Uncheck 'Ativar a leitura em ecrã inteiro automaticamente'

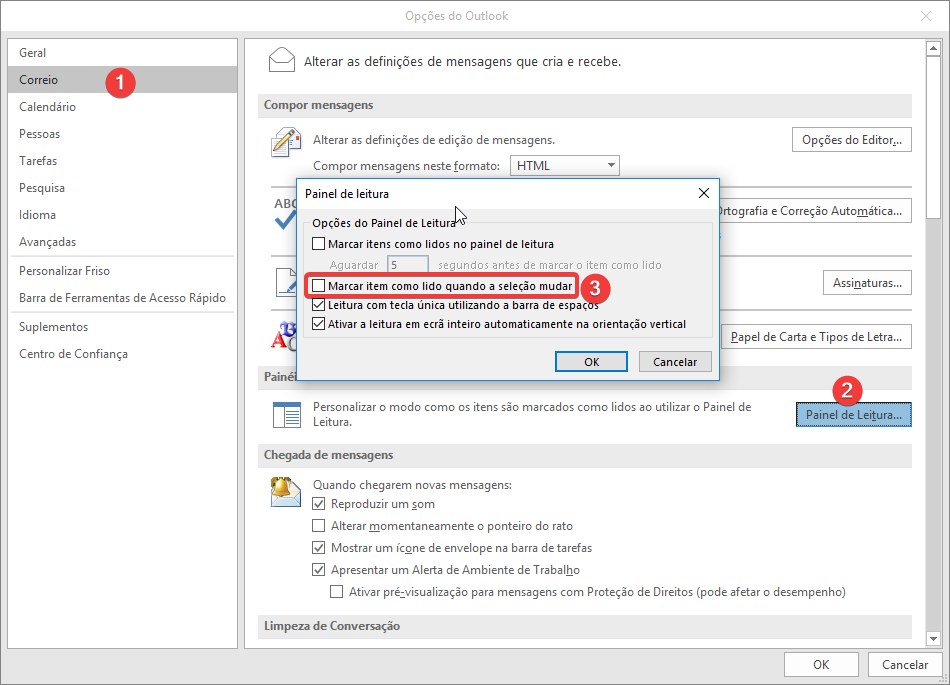tap(319, 324)
